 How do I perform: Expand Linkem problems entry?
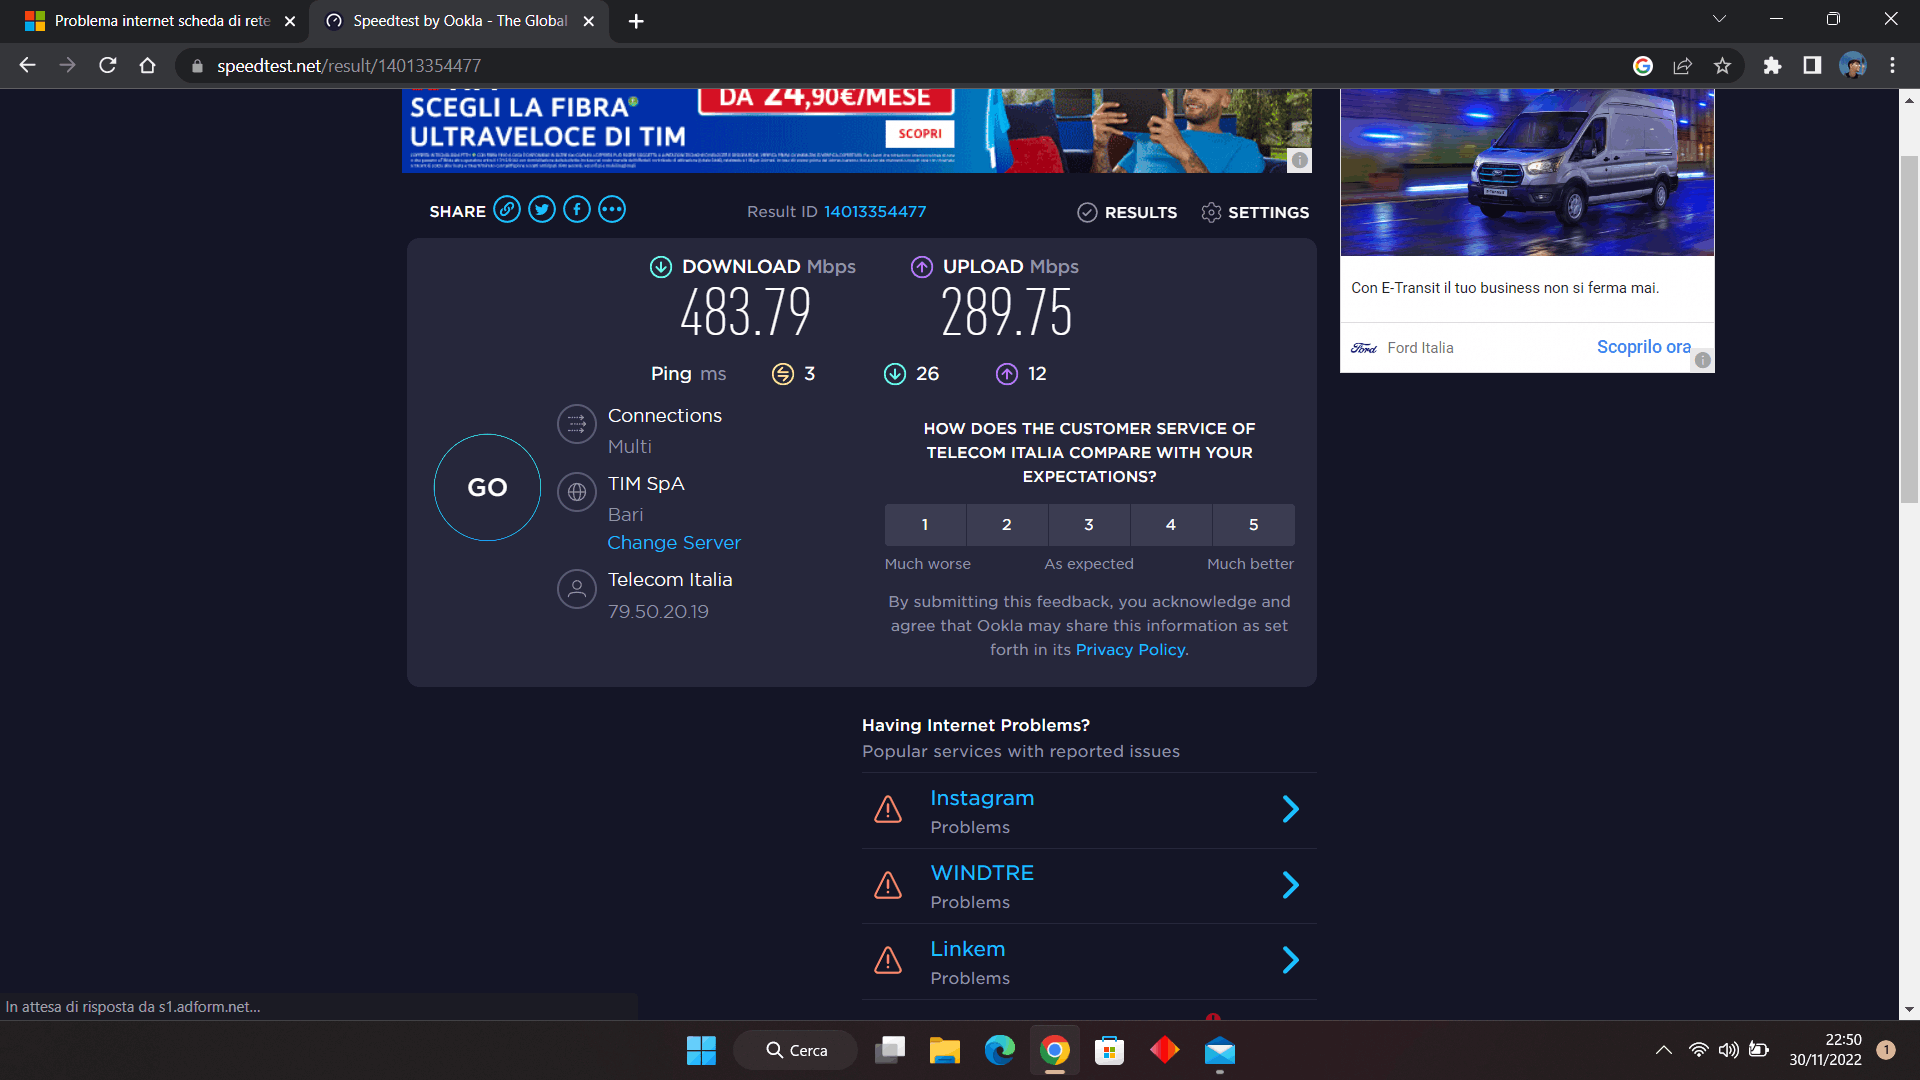[x=1290, y=961]
